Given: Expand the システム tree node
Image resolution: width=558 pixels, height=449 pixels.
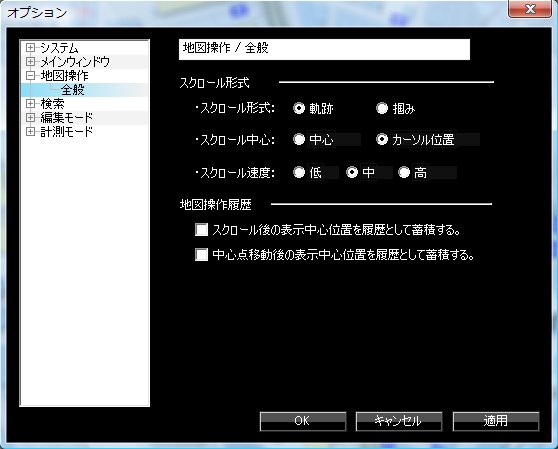Looking at the screenshot, I should pos(31,47).
